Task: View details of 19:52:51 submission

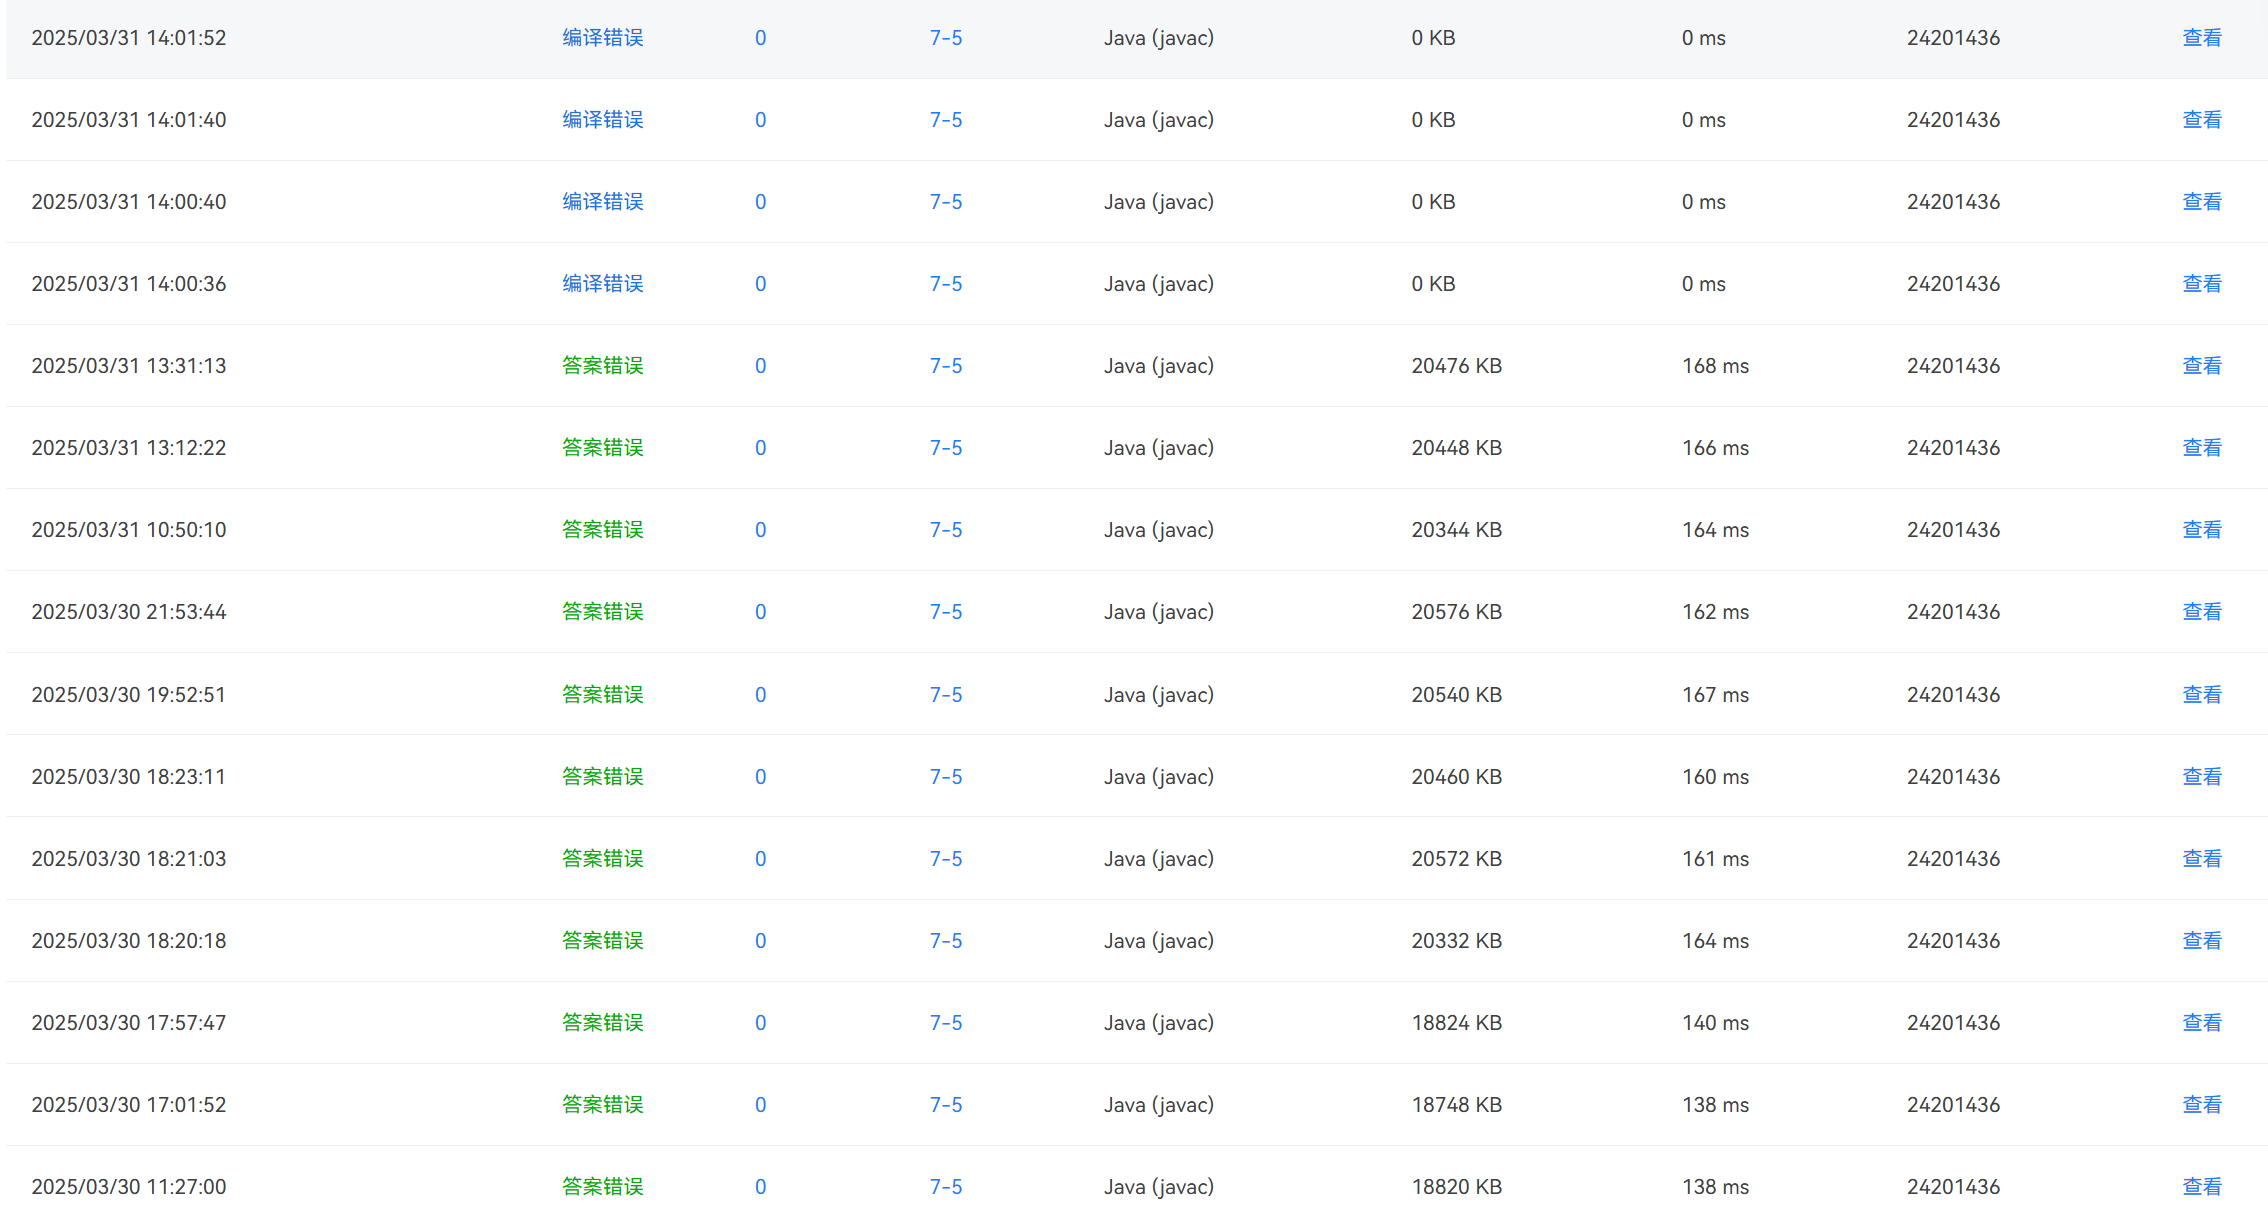Action: pyautogui.click(x=2201, y=694)
